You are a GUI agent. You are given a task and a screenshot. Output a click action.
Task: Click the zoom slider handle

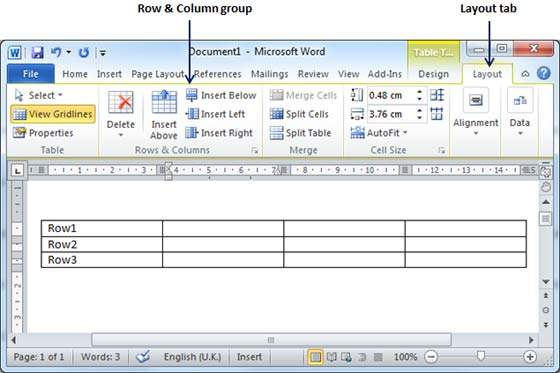[481, 355]
